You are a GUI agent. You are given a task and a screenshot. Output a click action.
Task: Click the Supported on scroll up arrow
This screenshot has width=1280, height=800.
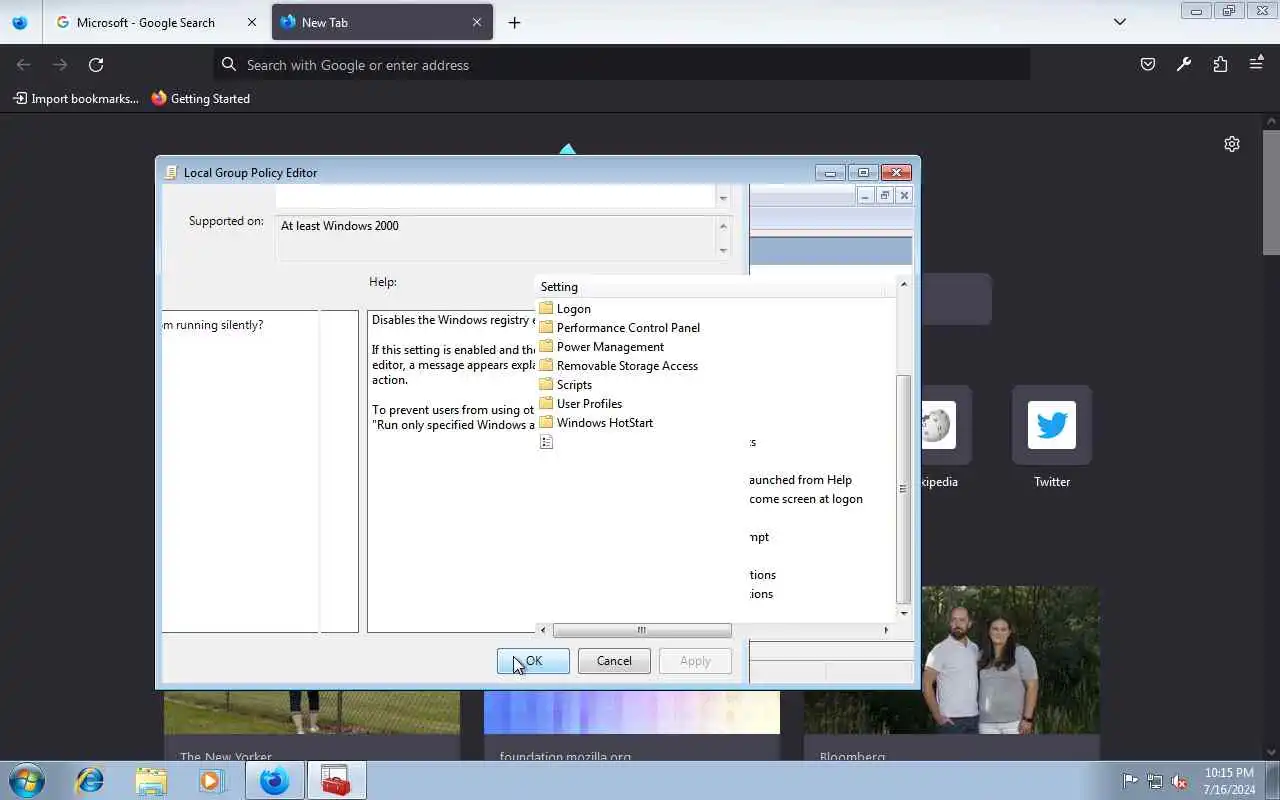pos(723,225)
